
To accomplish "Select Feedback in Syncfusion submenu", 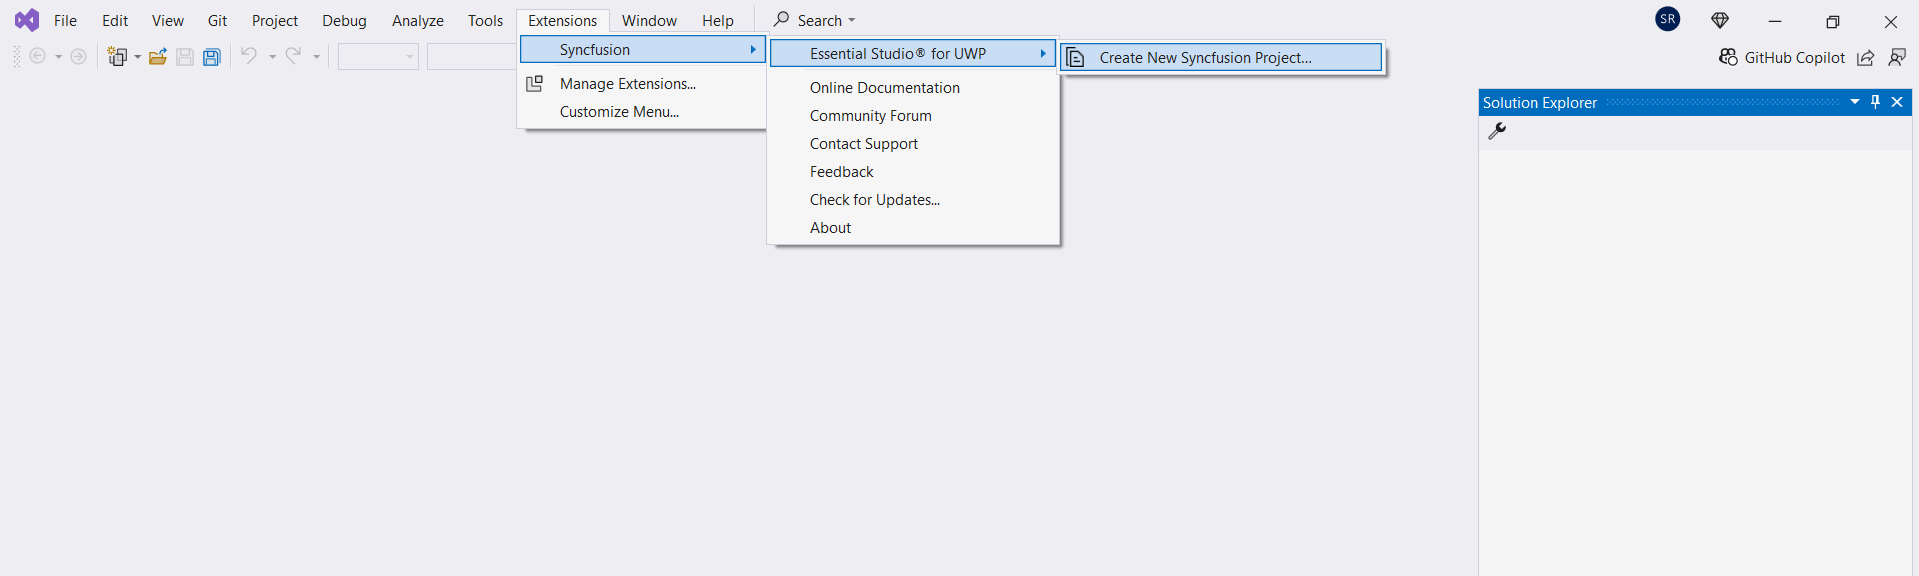I will pyautogui.click(x=913, y=172).
